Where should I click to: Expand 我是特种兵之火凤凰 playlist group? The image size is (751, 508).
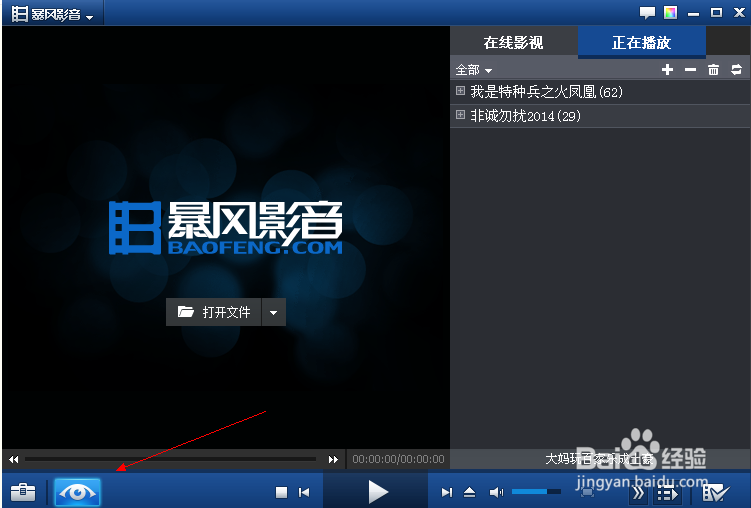[x=460, y=90]
